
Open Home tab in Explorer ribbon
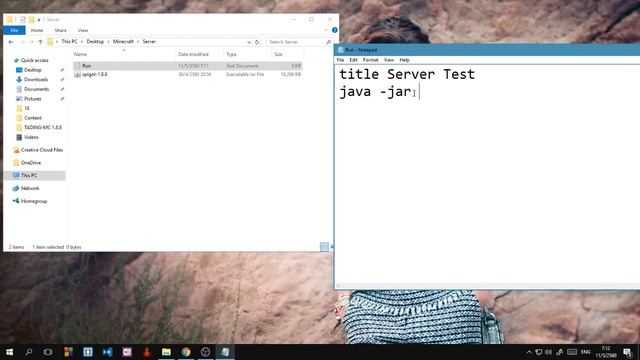tap(37, 30)
